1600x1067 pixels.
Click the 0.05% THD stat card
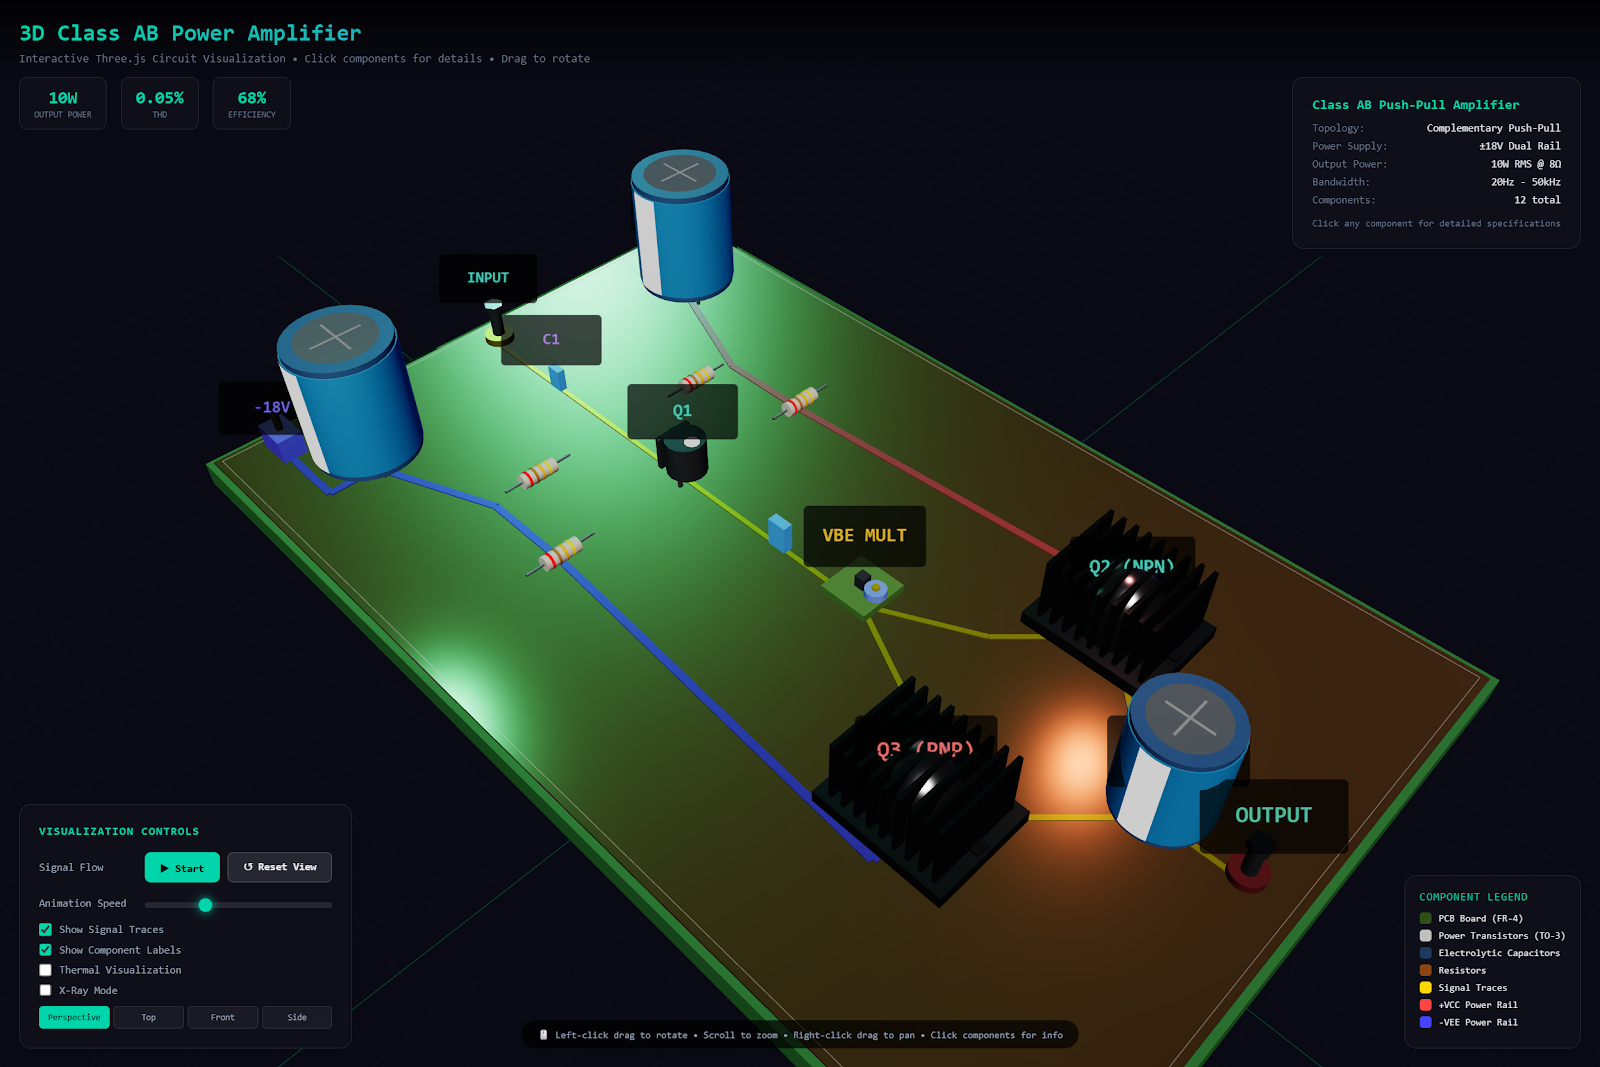point(160,103)
